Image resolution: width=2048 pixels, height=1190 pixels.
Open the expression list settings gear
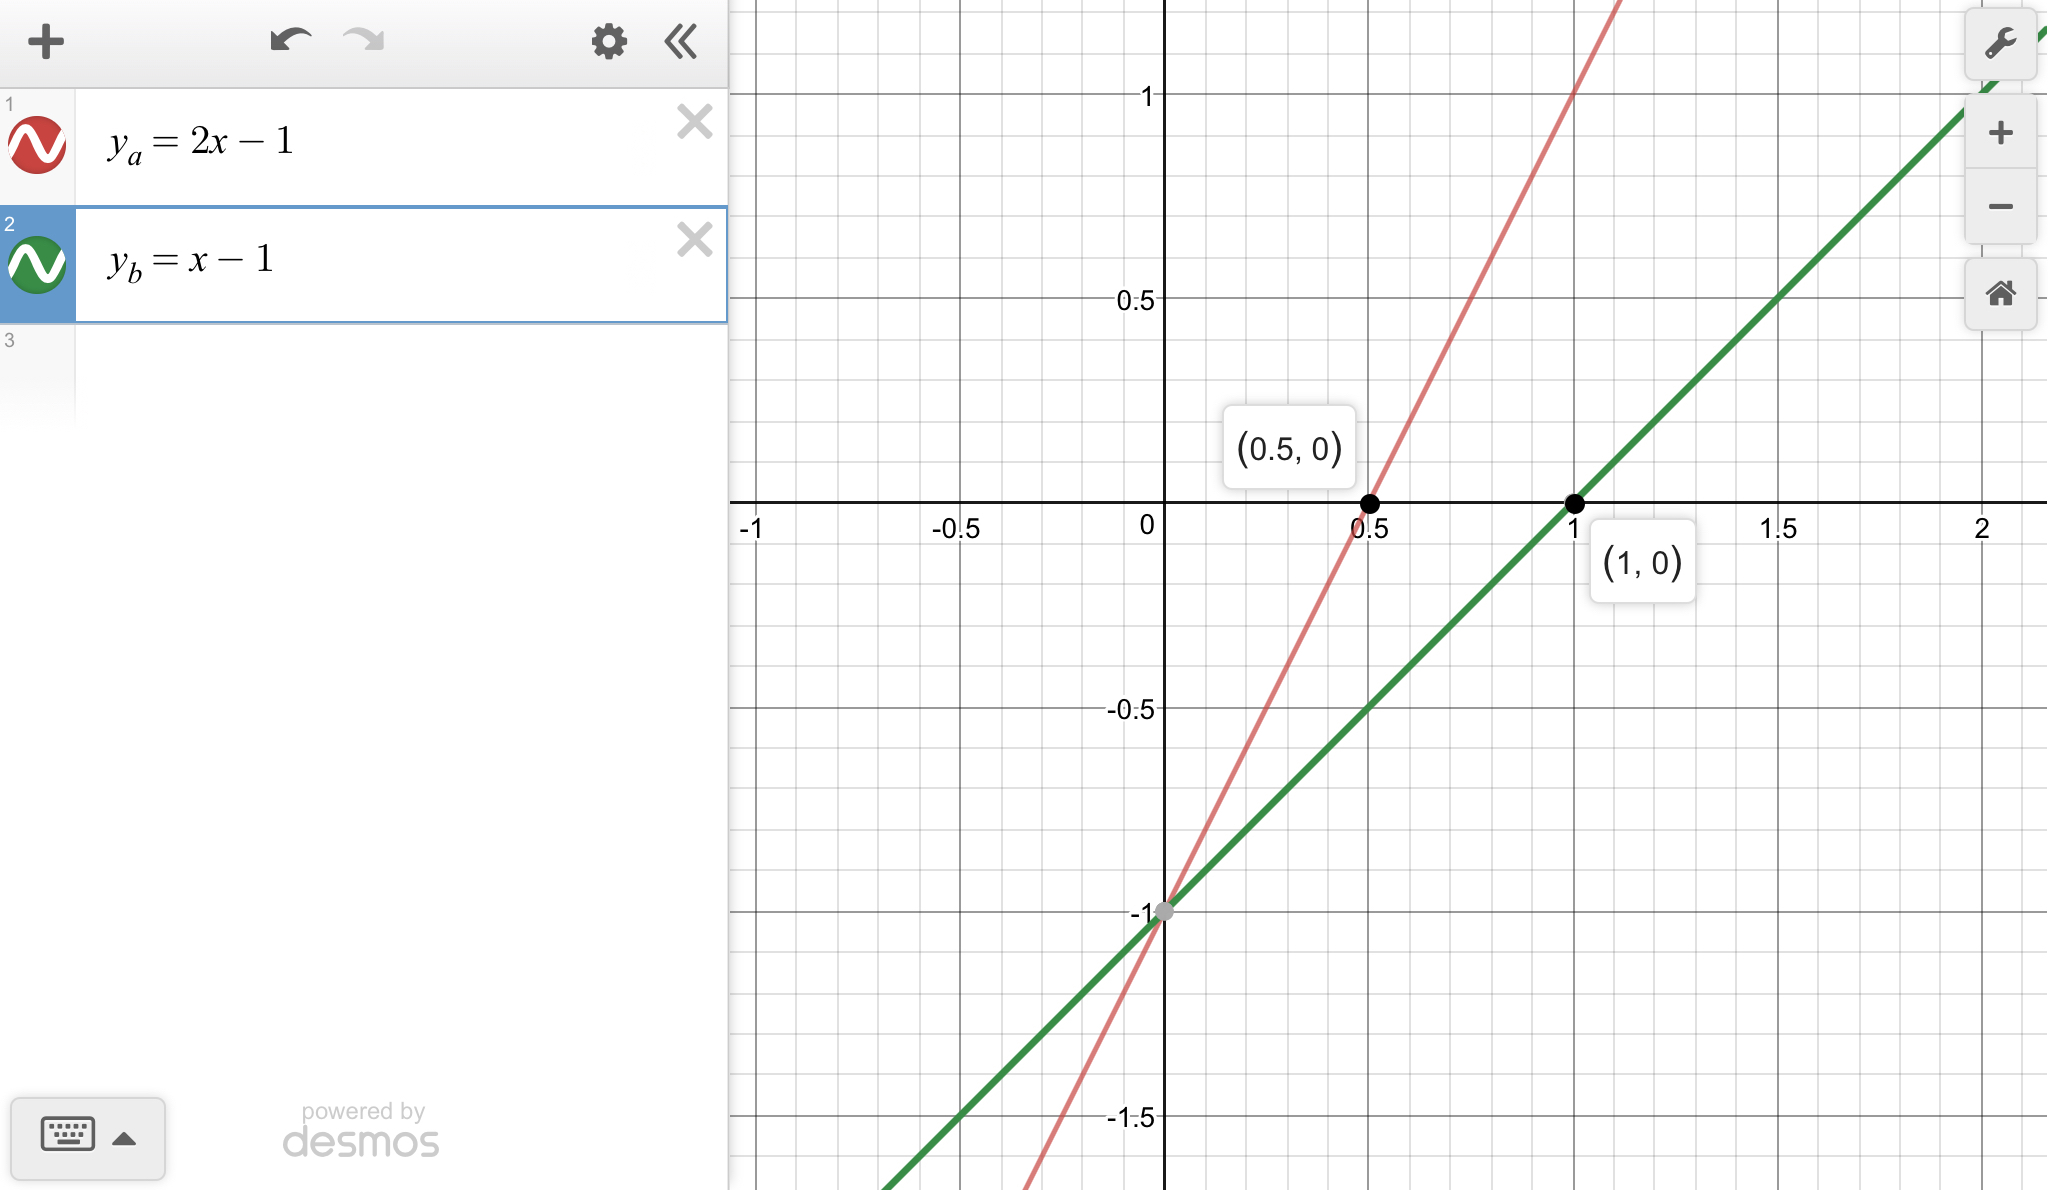click(608, 42)
